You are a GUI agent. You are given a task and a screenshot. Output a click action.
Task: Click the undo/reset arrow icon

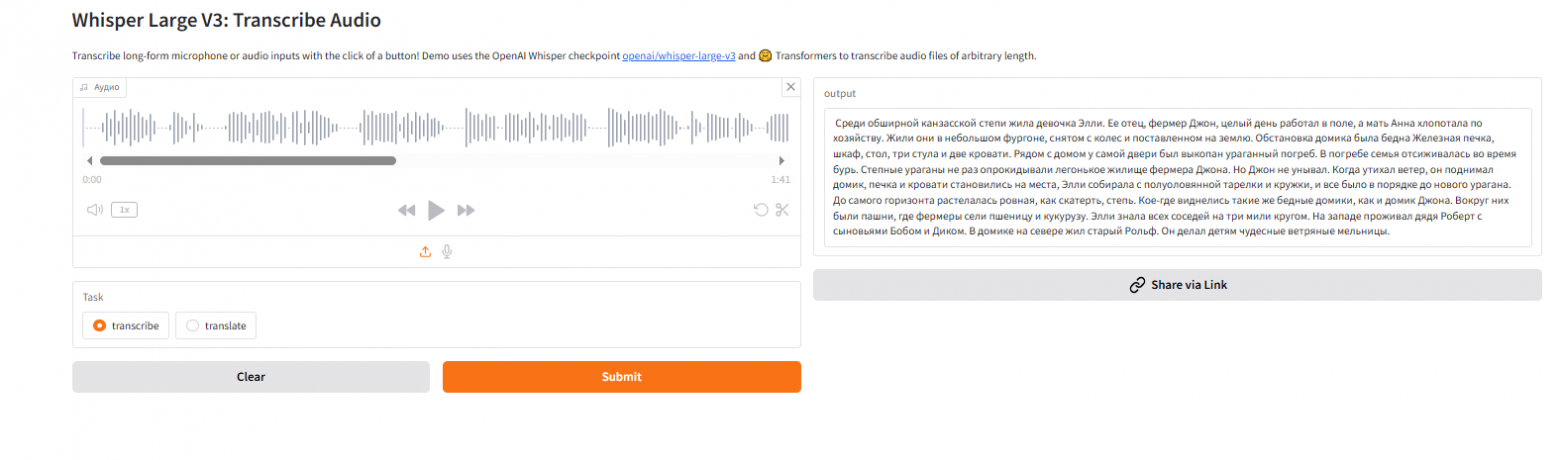pyautogui.click(x=761, y=210)
